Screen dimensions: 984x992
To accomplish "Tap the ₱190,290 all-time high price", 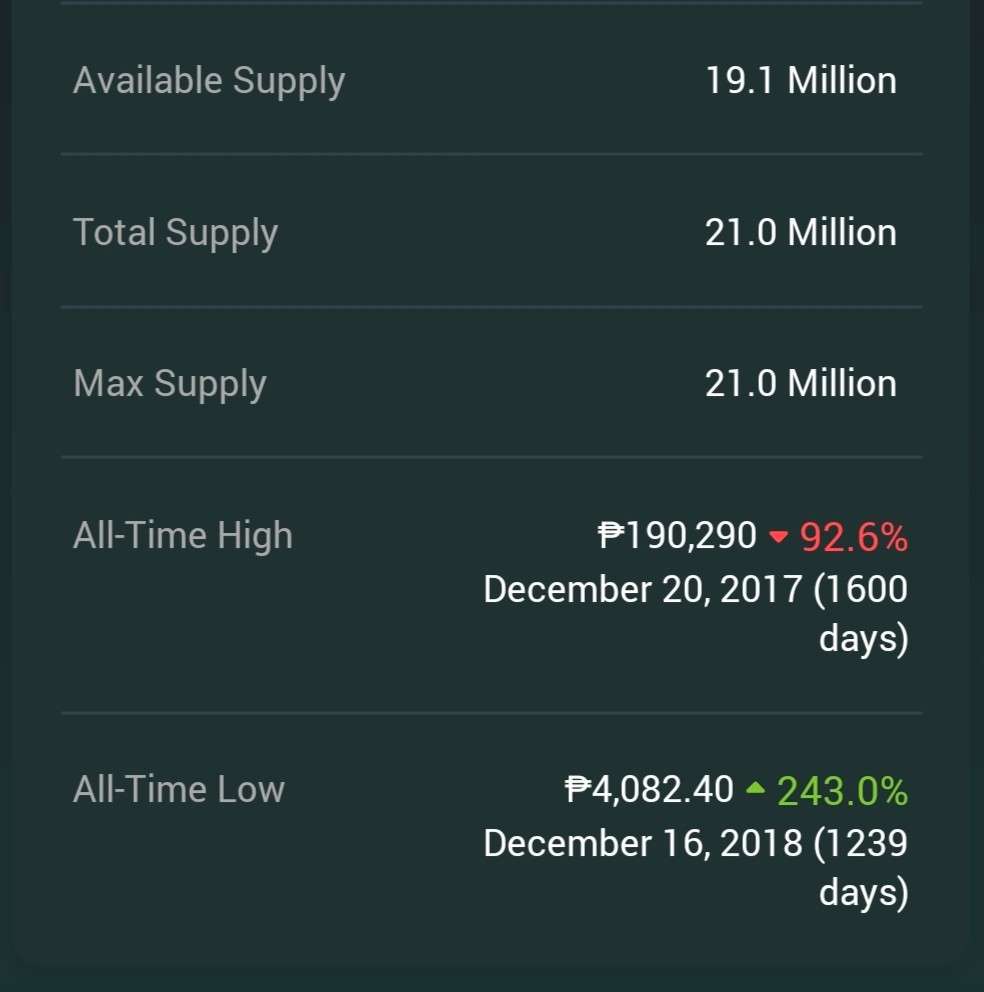I will 677,536.
